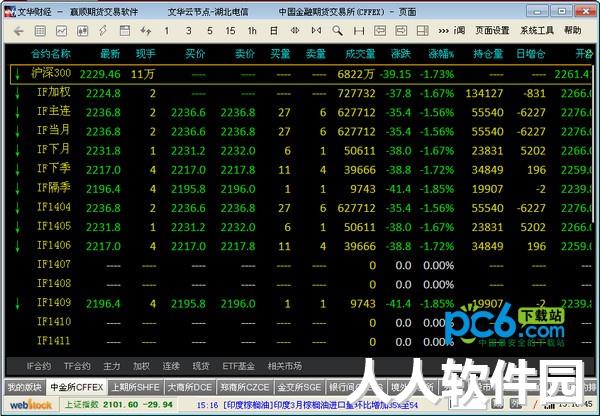Switch to the TF合约 sub-tab
This screenshot has height=416, width=600.
pos(77,366)
